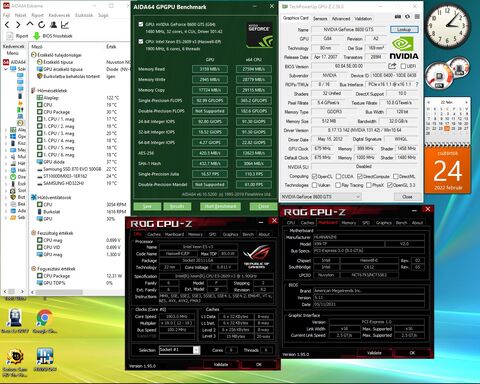Screen dimensions: 480x384
Task: Open the GPU selection dropdown in GPU-Z
Action: pyautogui.click(x=321, y=197)
